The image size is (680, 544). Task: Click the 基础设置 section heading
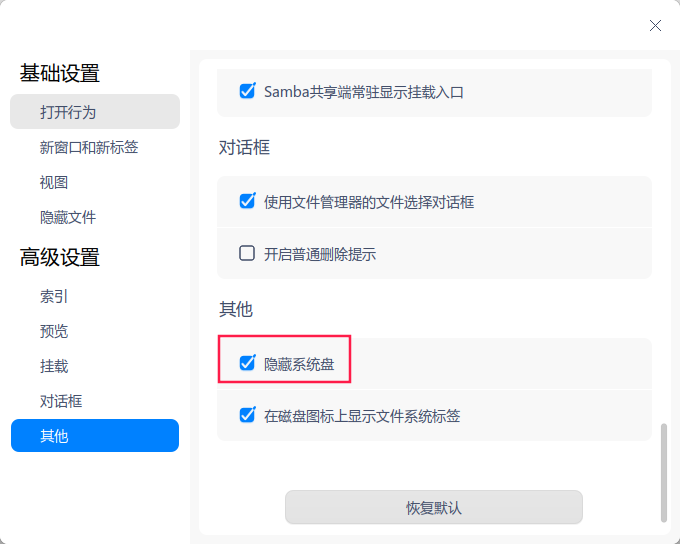tap(60, 73)
